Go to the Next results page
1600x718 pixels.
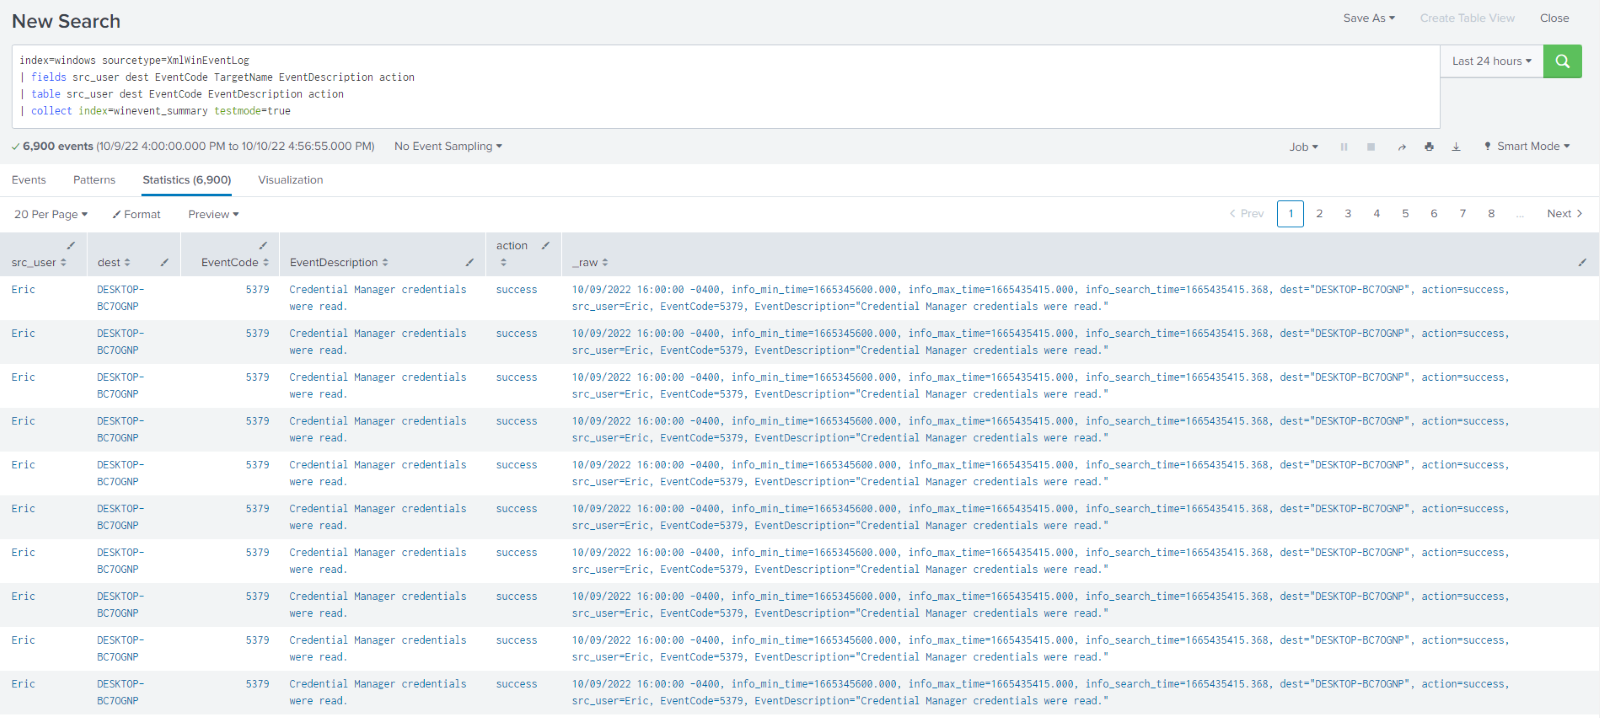(1565, 214)
